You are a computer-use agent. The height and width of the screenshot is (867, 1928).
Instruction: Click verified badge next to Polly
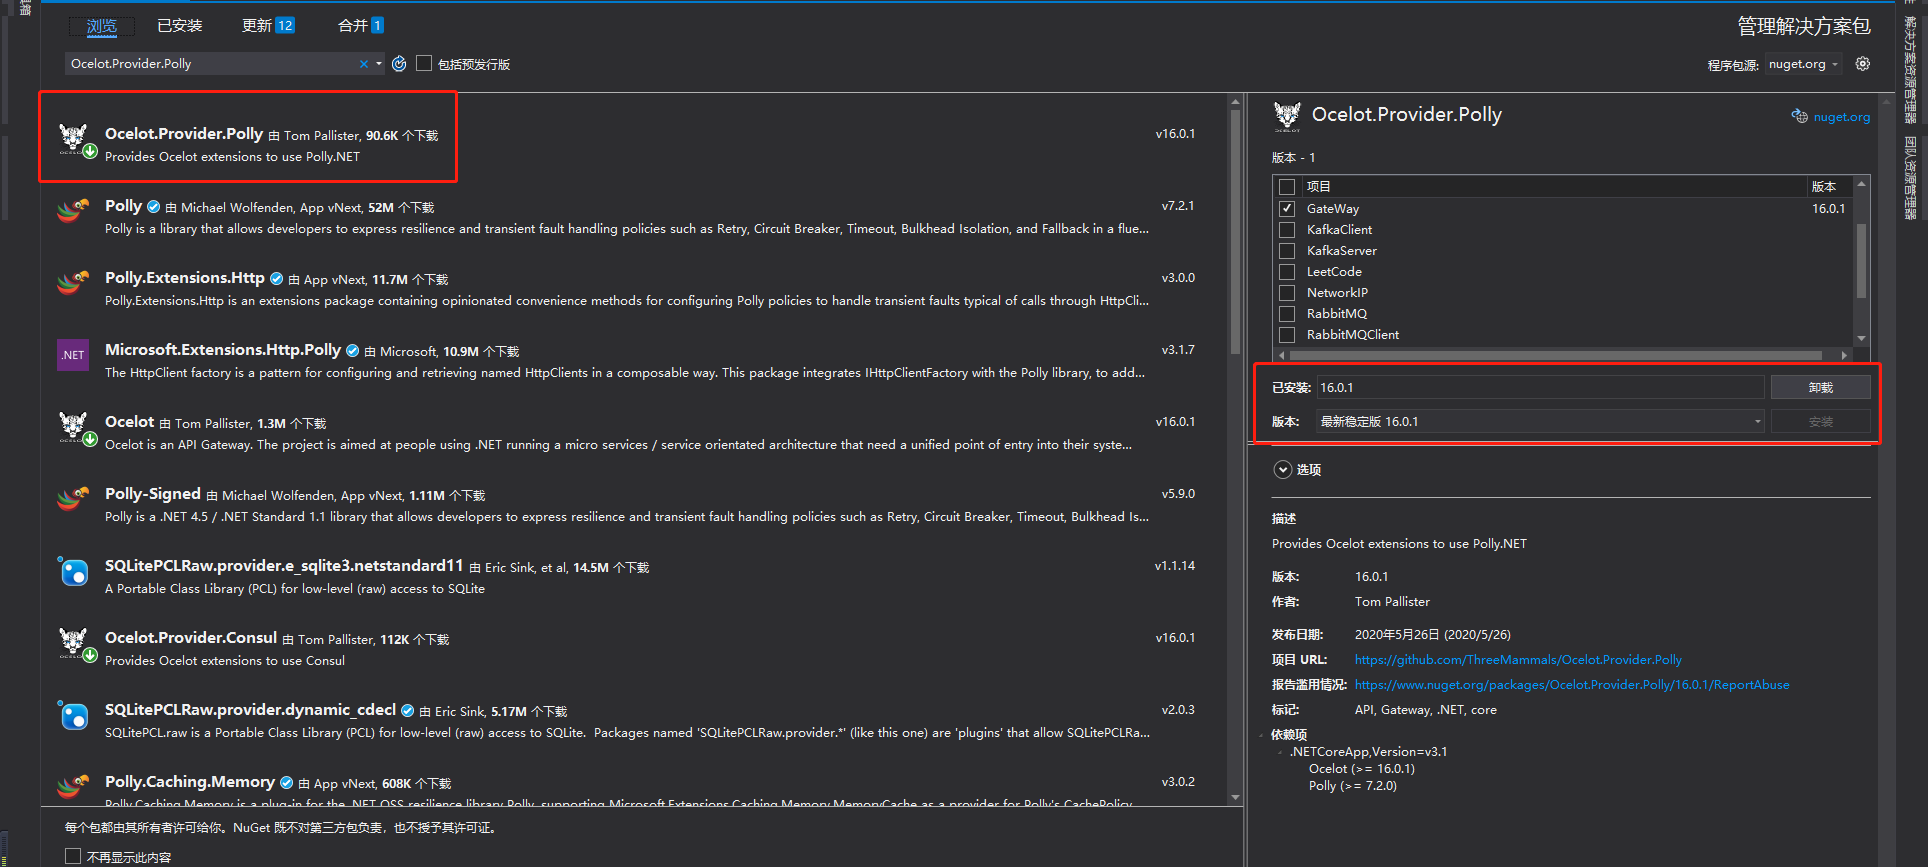153,207
